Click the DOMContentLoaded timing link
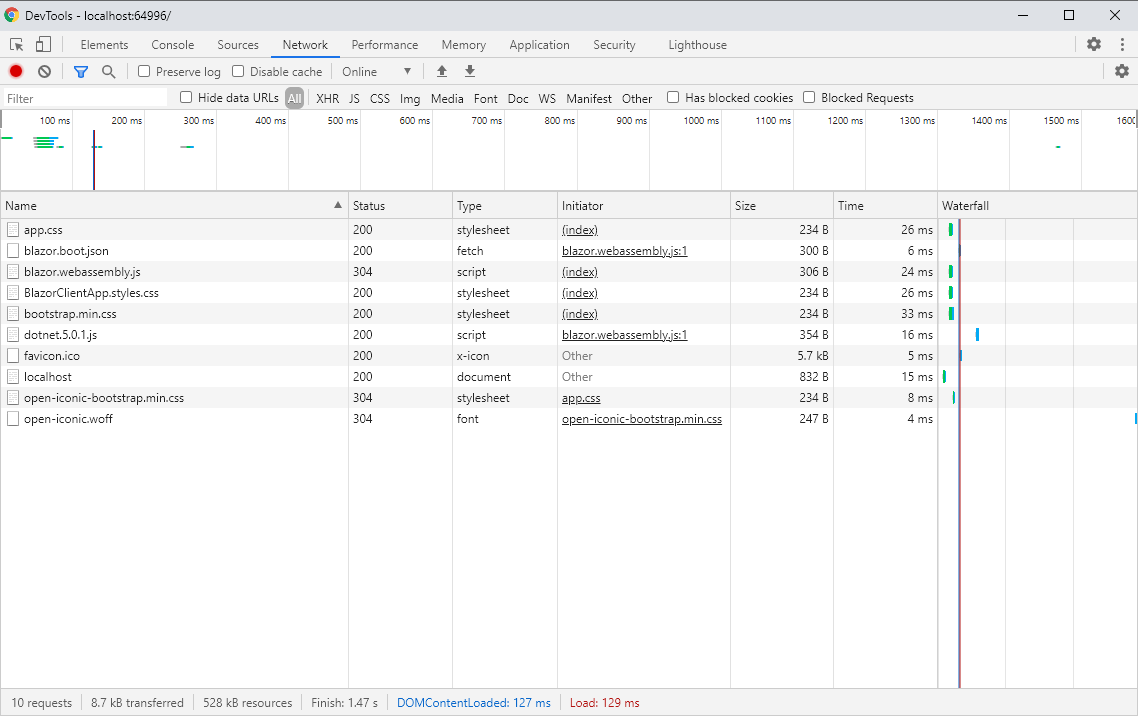The image size is (1138, 716). click(473, 702)
